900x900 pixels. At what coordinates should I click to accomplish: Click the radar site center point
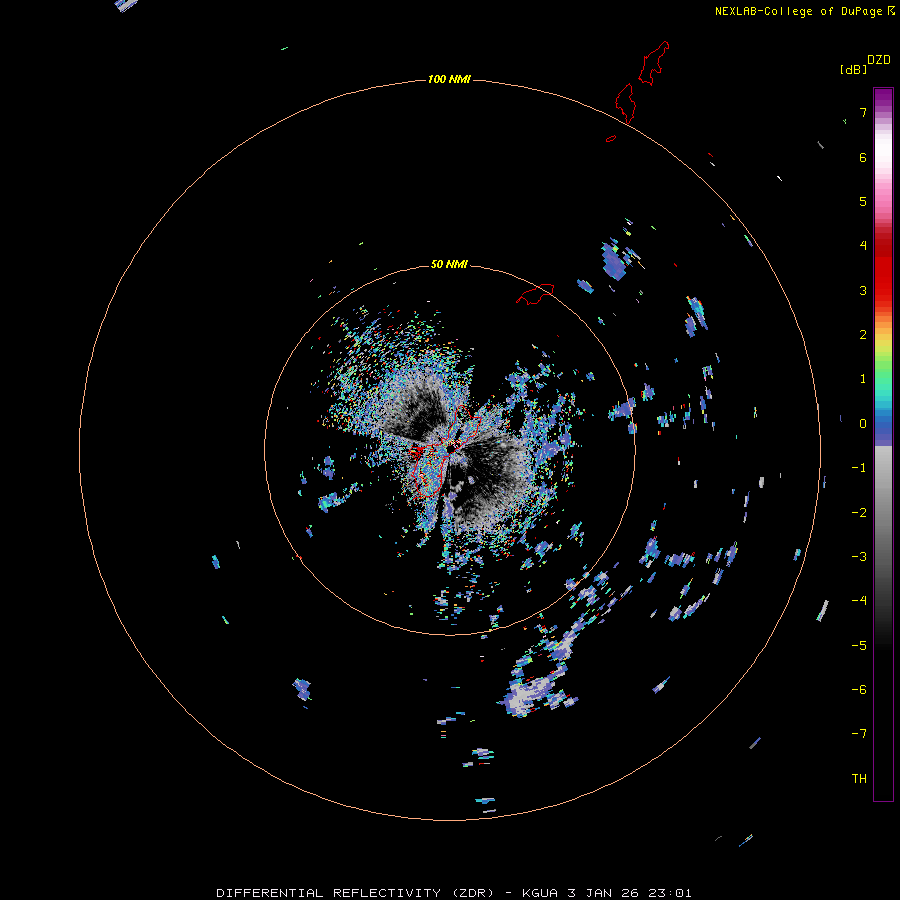tap(451, 449)
